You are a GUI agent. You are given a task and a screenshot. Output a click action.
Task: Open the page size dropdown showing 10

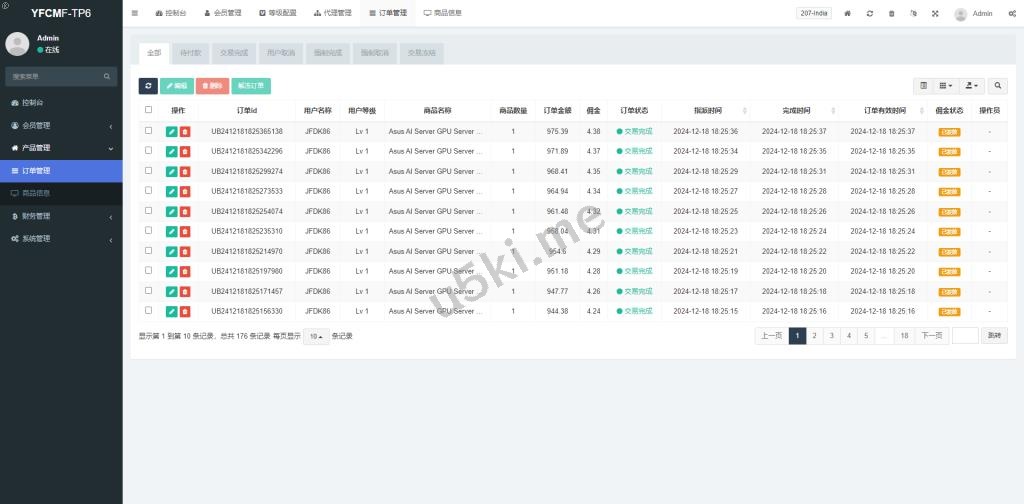click(x=315, y=336)
